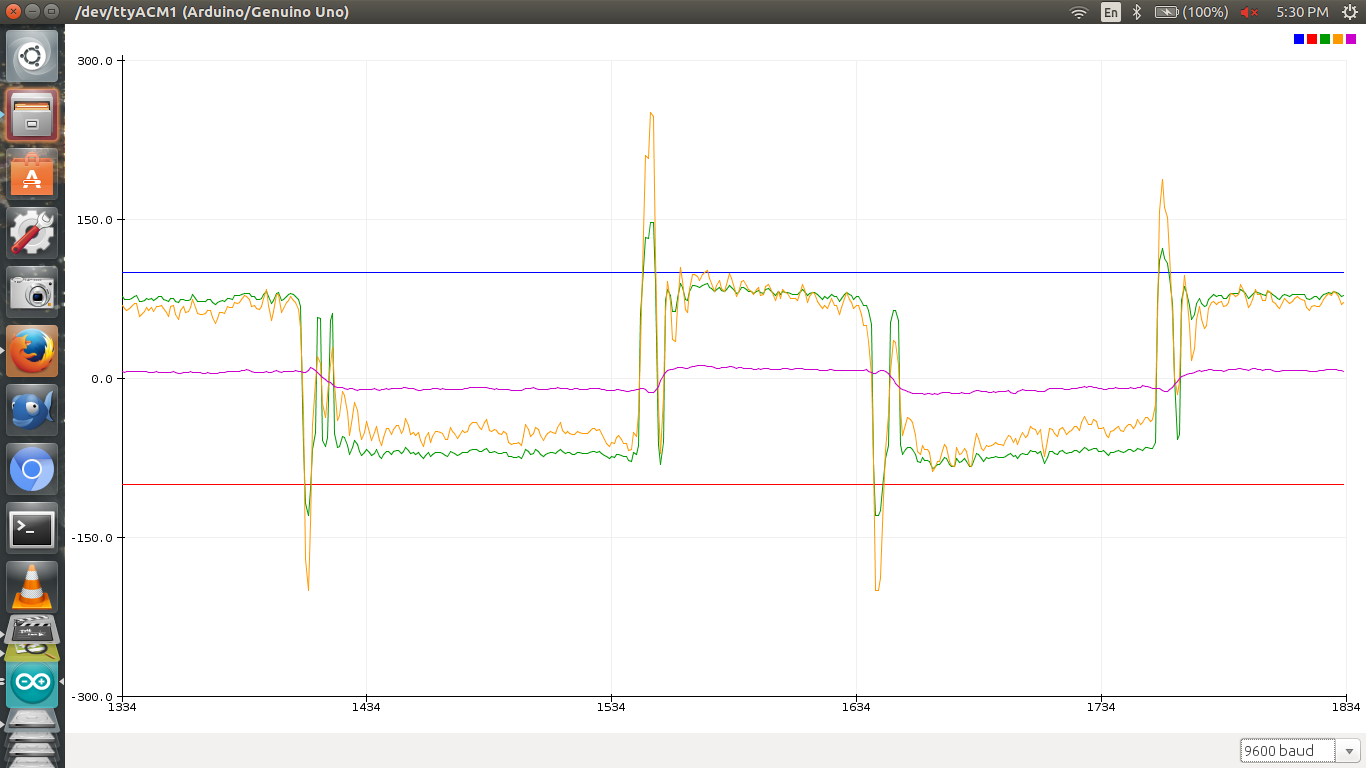Open the battery (100%) indicator menu
Screen dimensions: 1366x768
tap(1191, 12)
